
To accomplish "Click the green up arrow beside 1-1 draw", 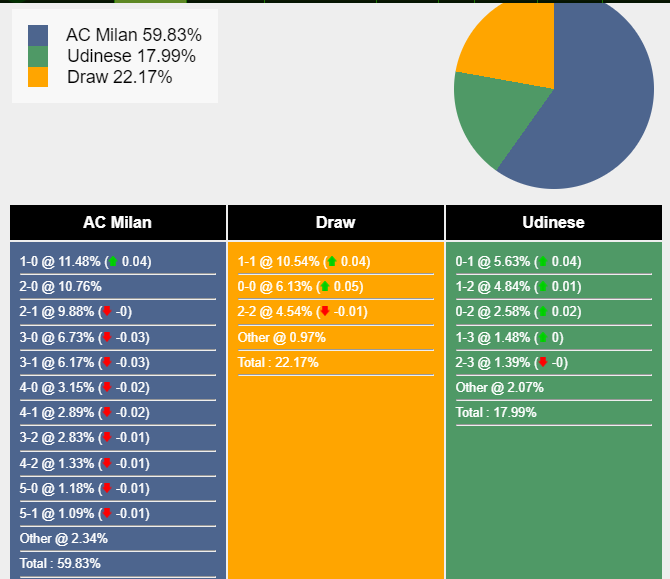I will click(x=331, y=262).
